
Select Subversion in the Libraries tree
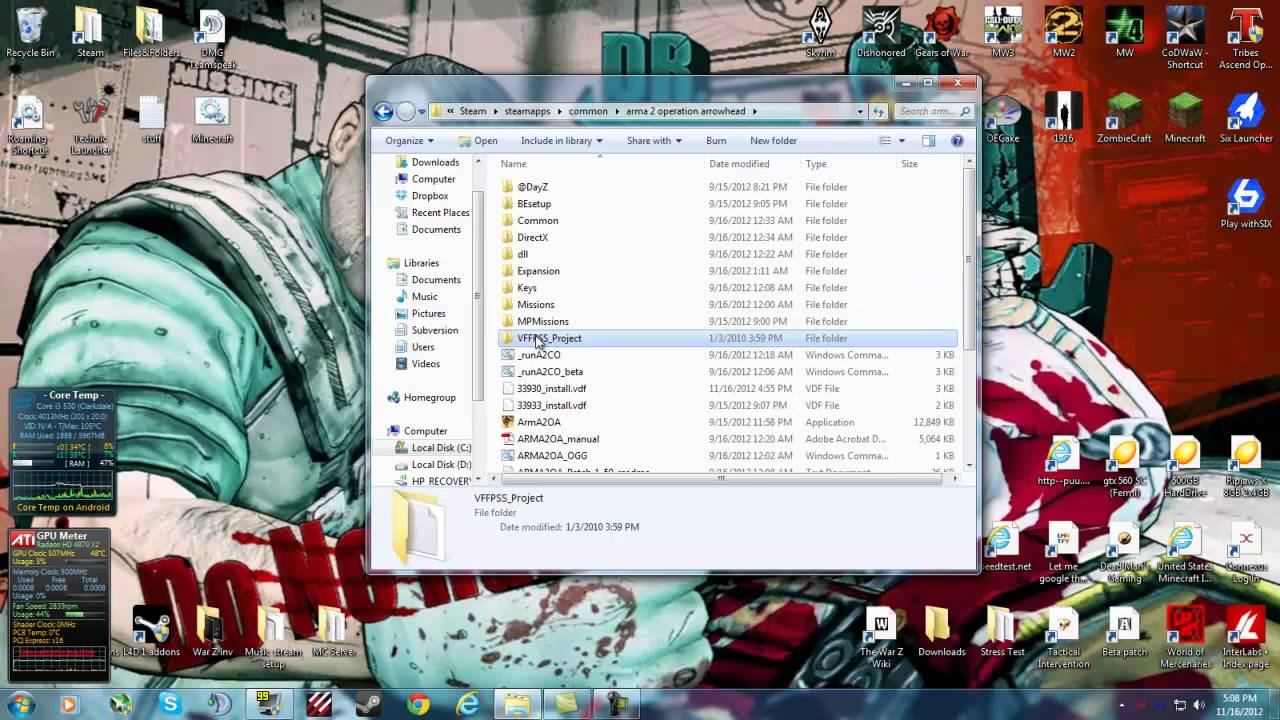[x=435, y=330]
